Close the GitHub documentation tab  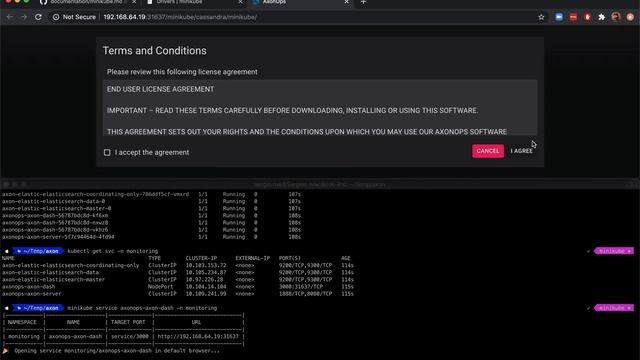tap(134, 2)
